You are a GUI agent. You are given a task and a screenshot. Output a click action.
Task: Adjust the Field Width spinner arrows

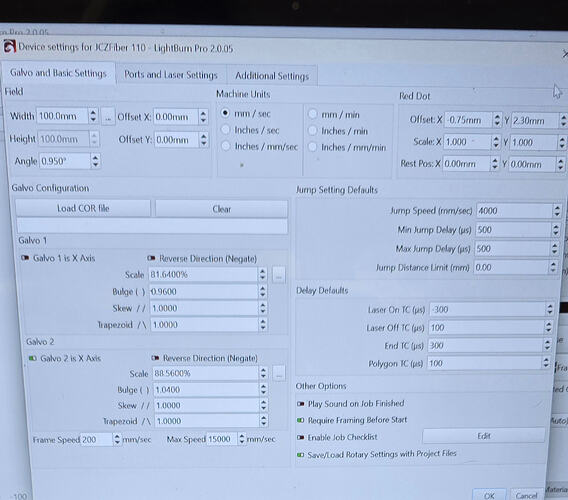(93, 116)
